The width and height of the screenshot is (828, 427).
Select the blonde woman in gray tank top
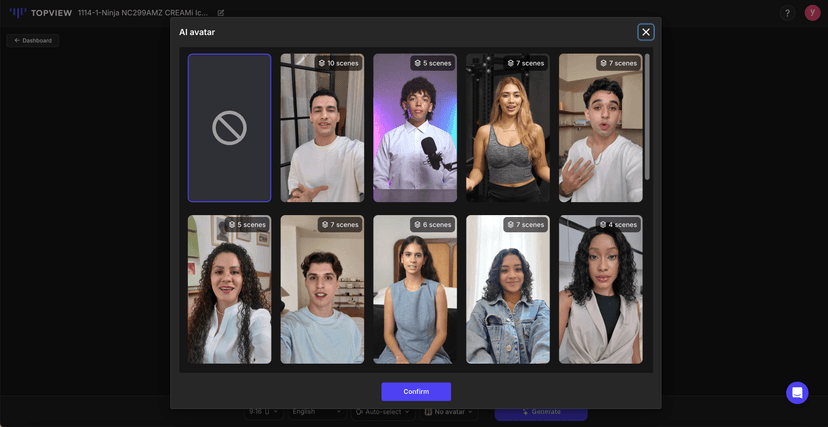click(x=508, y=128)
